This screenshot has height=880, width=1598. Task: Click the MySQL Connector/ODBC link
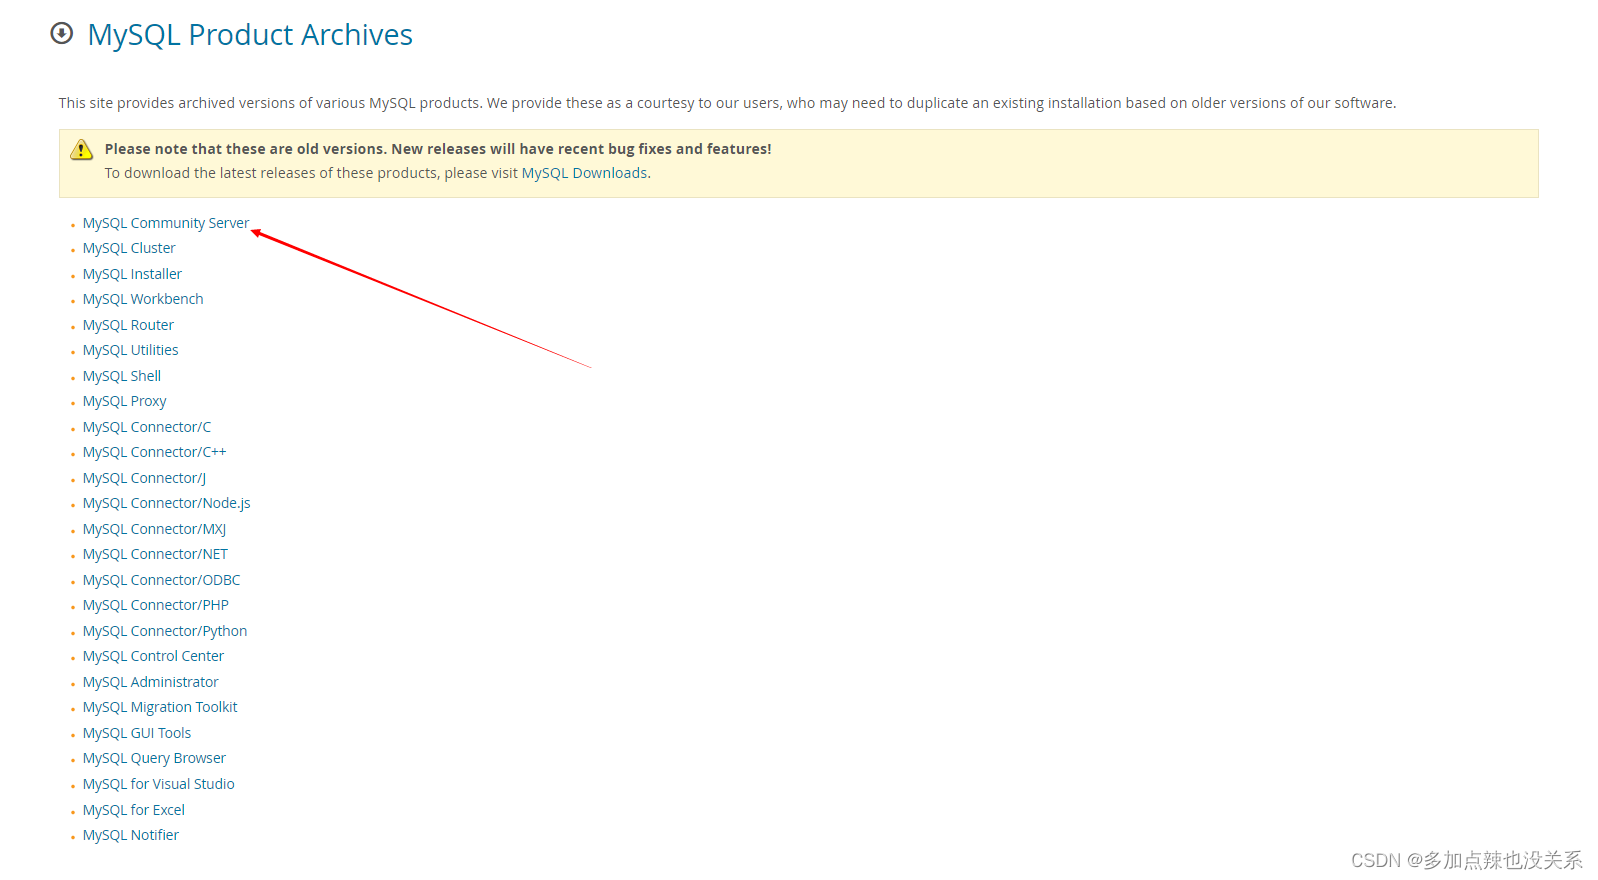pyautogui.click(x=162, y=580)
